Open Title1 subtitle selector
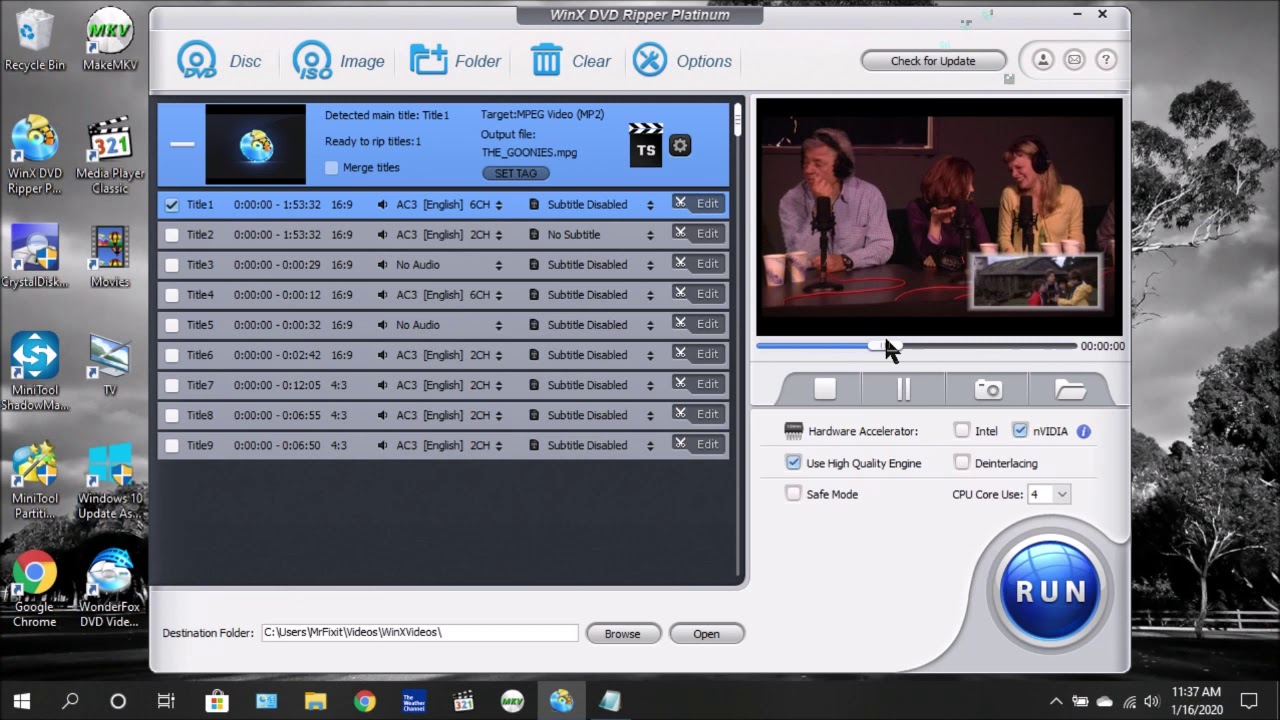Image resolution: width=1280 pixels, height=720 pixels. tap(650, 205)
